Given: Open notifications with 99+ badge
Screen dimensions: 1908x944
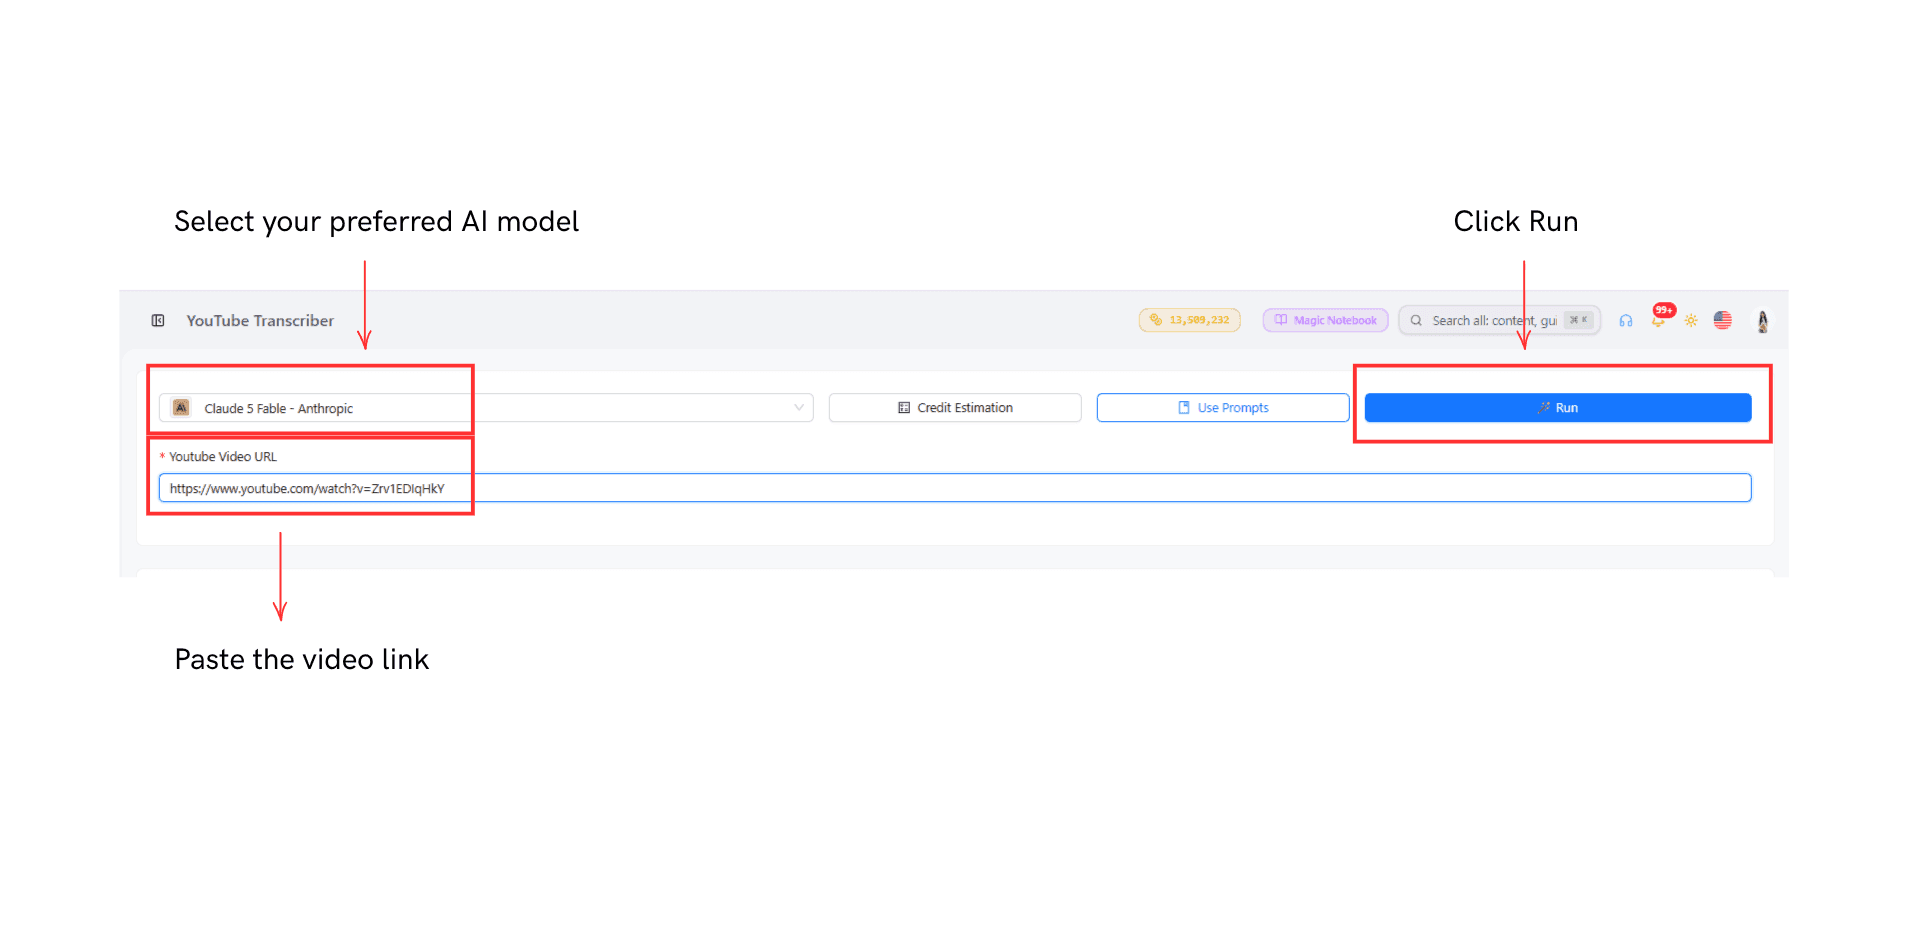Looking at the screenshot, I should tap(1659, 319).
